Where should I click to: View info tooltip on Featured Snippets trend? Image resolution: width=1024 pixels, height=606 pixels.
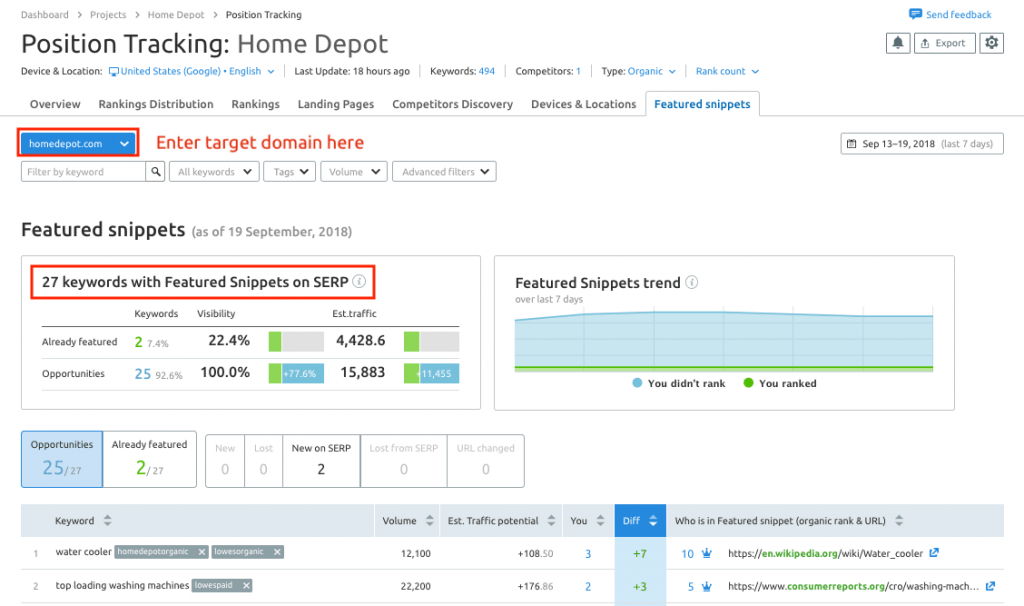point(691,282)
